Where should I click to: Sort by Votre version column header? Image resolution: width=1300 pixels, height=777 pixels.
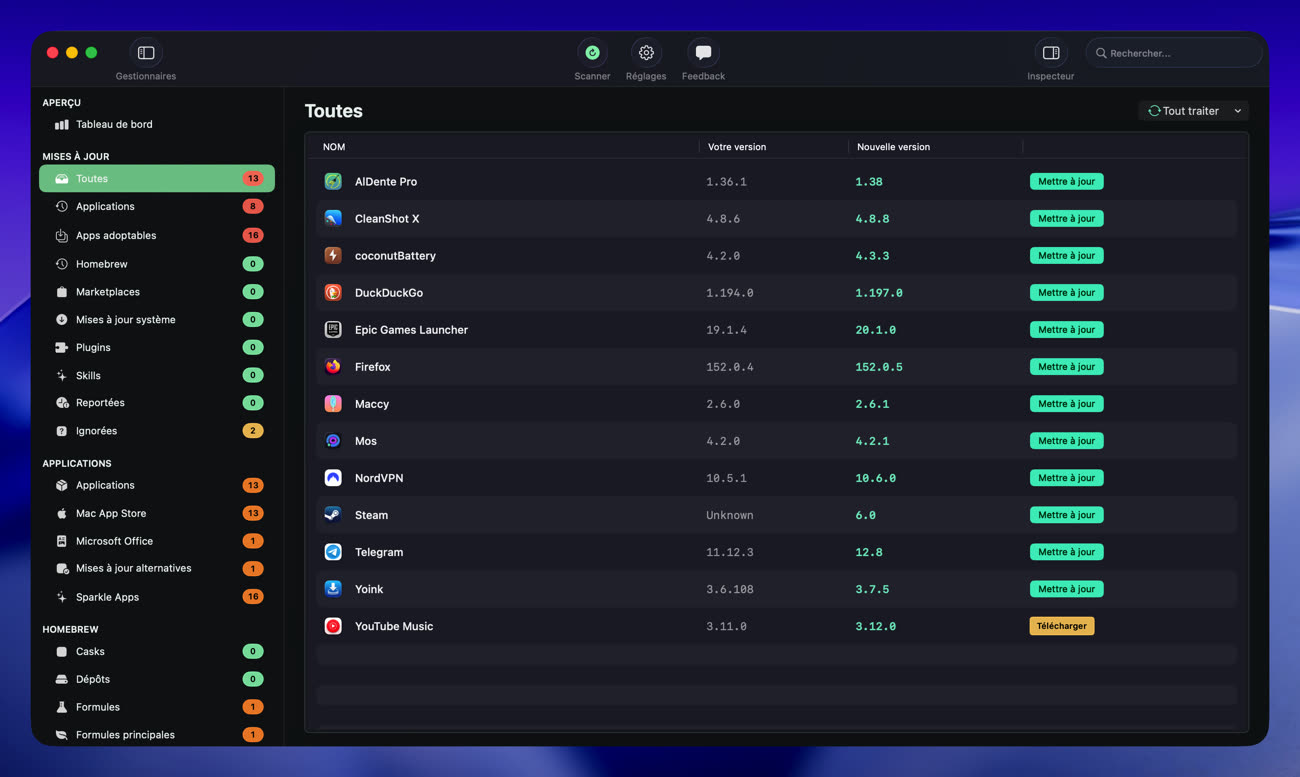(x=737, y=147)
